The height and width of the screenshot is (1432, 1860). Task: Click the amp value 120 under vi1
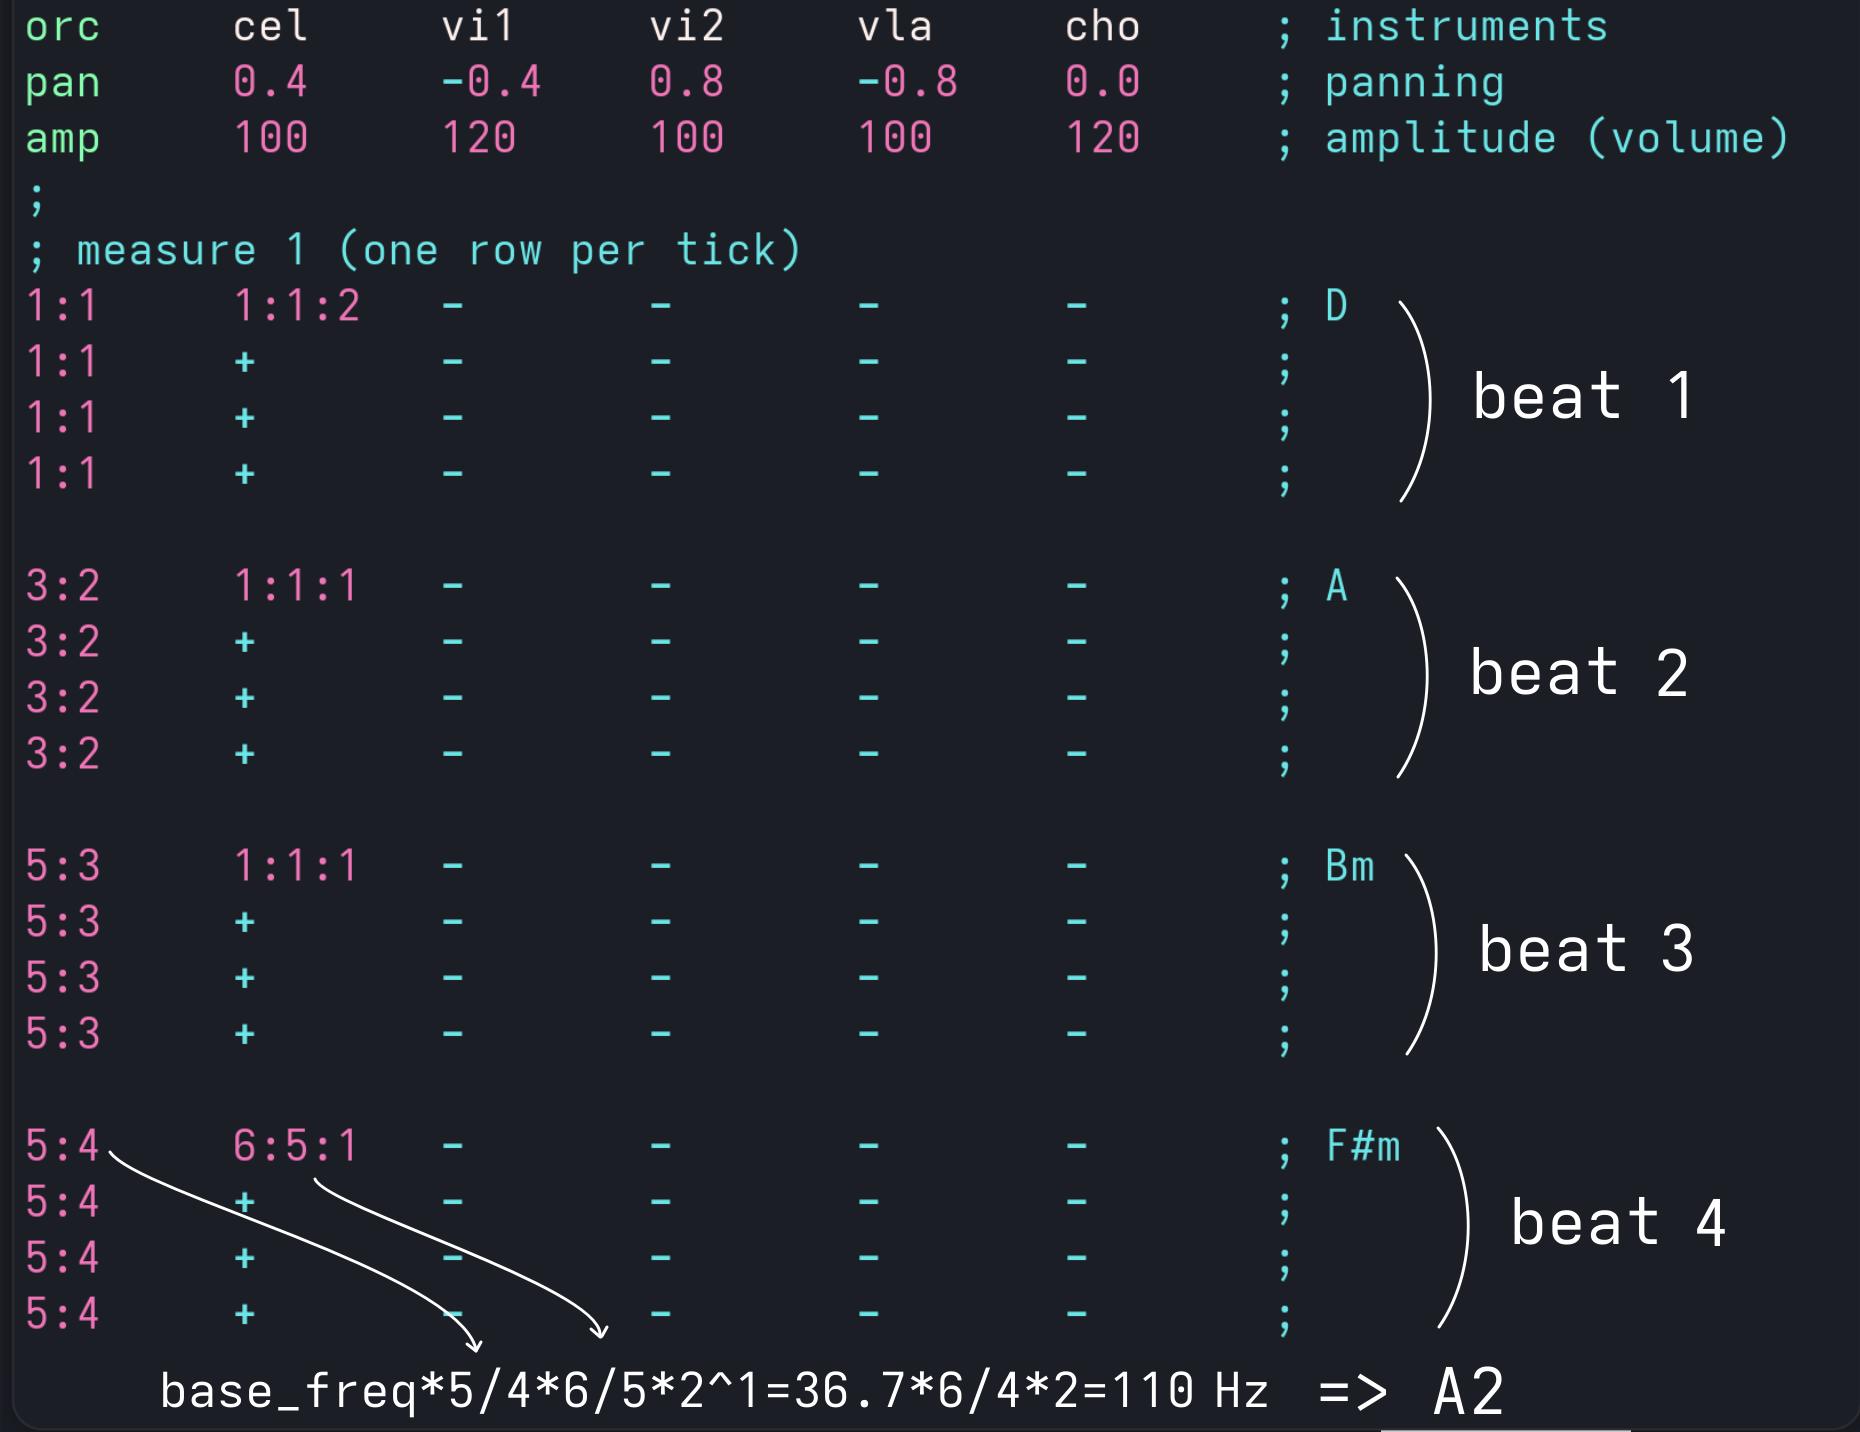click(478, 138)
